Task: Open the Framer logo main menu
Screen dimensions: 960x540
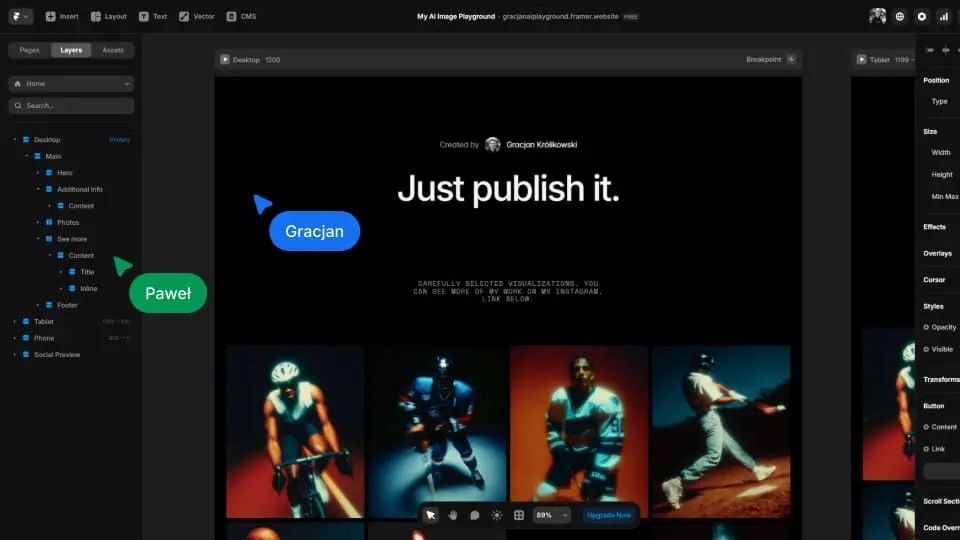Action: tap(20, 17)
